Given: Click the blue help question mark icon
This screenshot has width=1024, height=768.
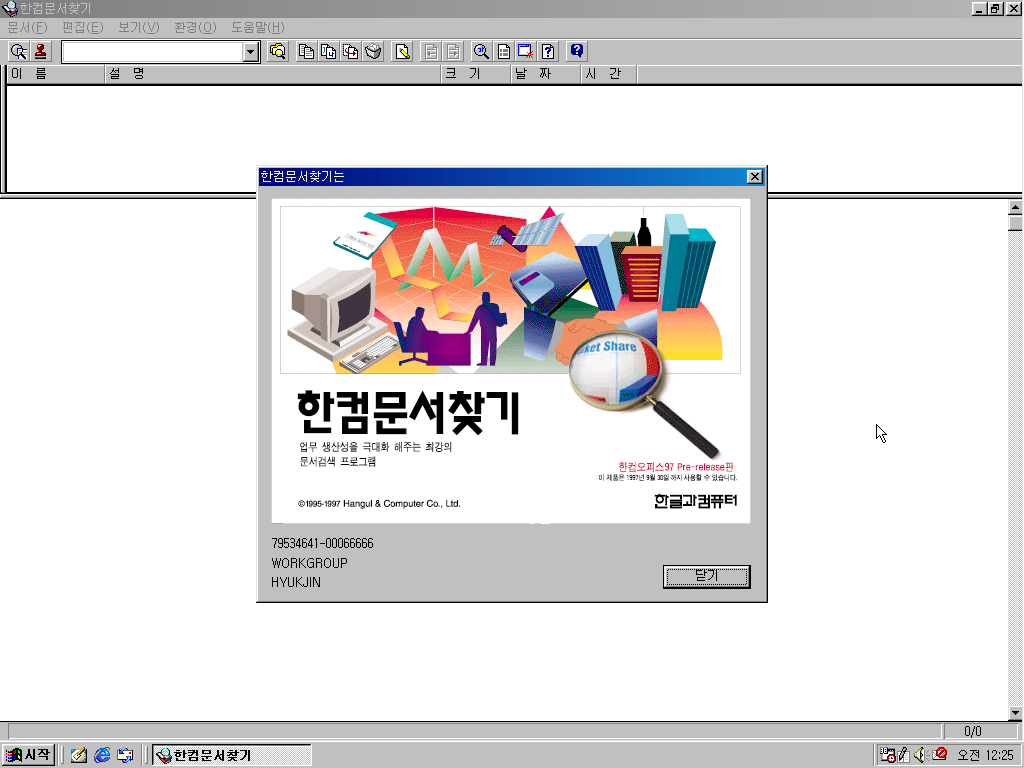Looking at the screenshot, I should tap(577, 52).
